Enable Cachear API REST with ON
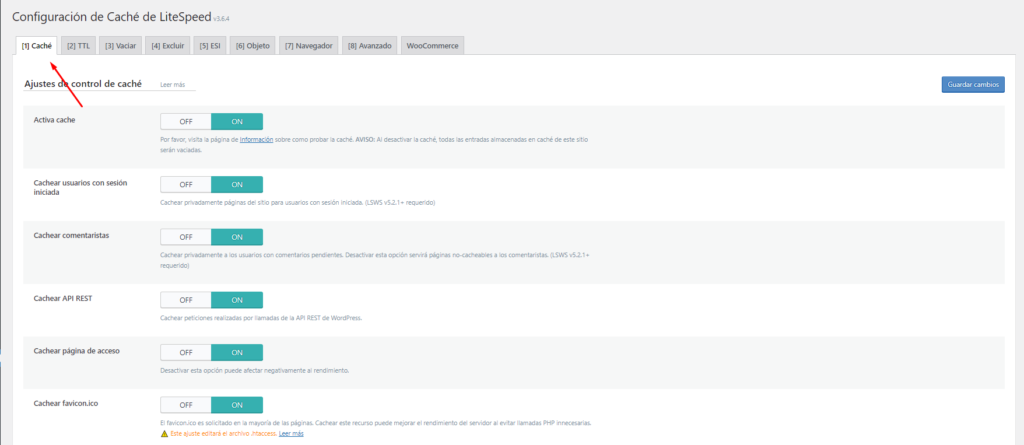The height and width of the screenshot is (445, 1024). pyautogui.click(x=237, y=300)
